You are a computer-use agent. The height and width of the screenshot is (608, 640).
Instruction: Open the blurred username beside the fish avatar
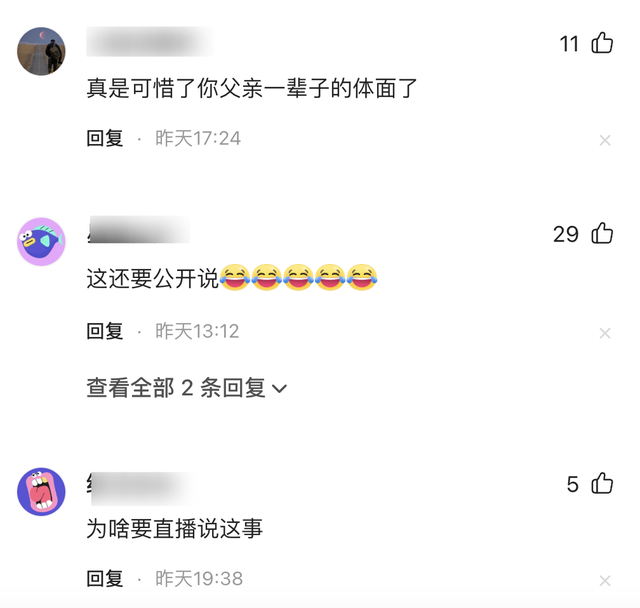point(139,230)
